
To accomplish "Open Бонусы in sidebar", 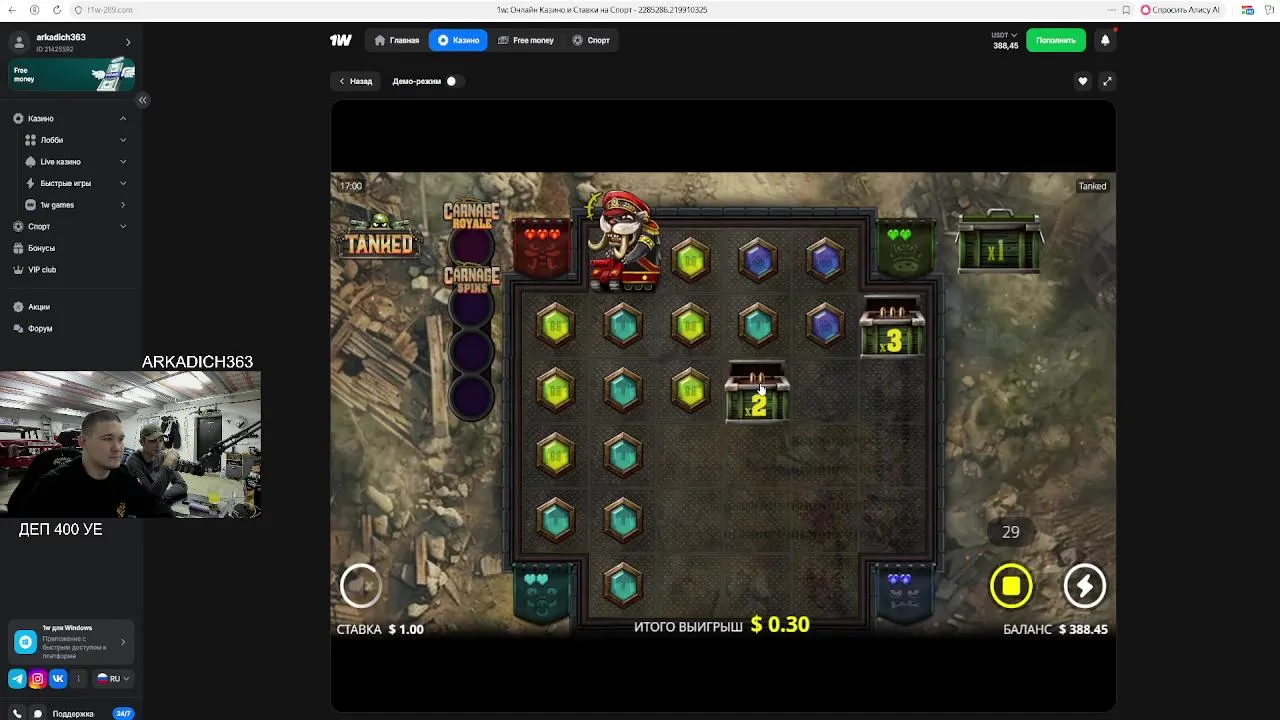I will [x=41, y=248].
